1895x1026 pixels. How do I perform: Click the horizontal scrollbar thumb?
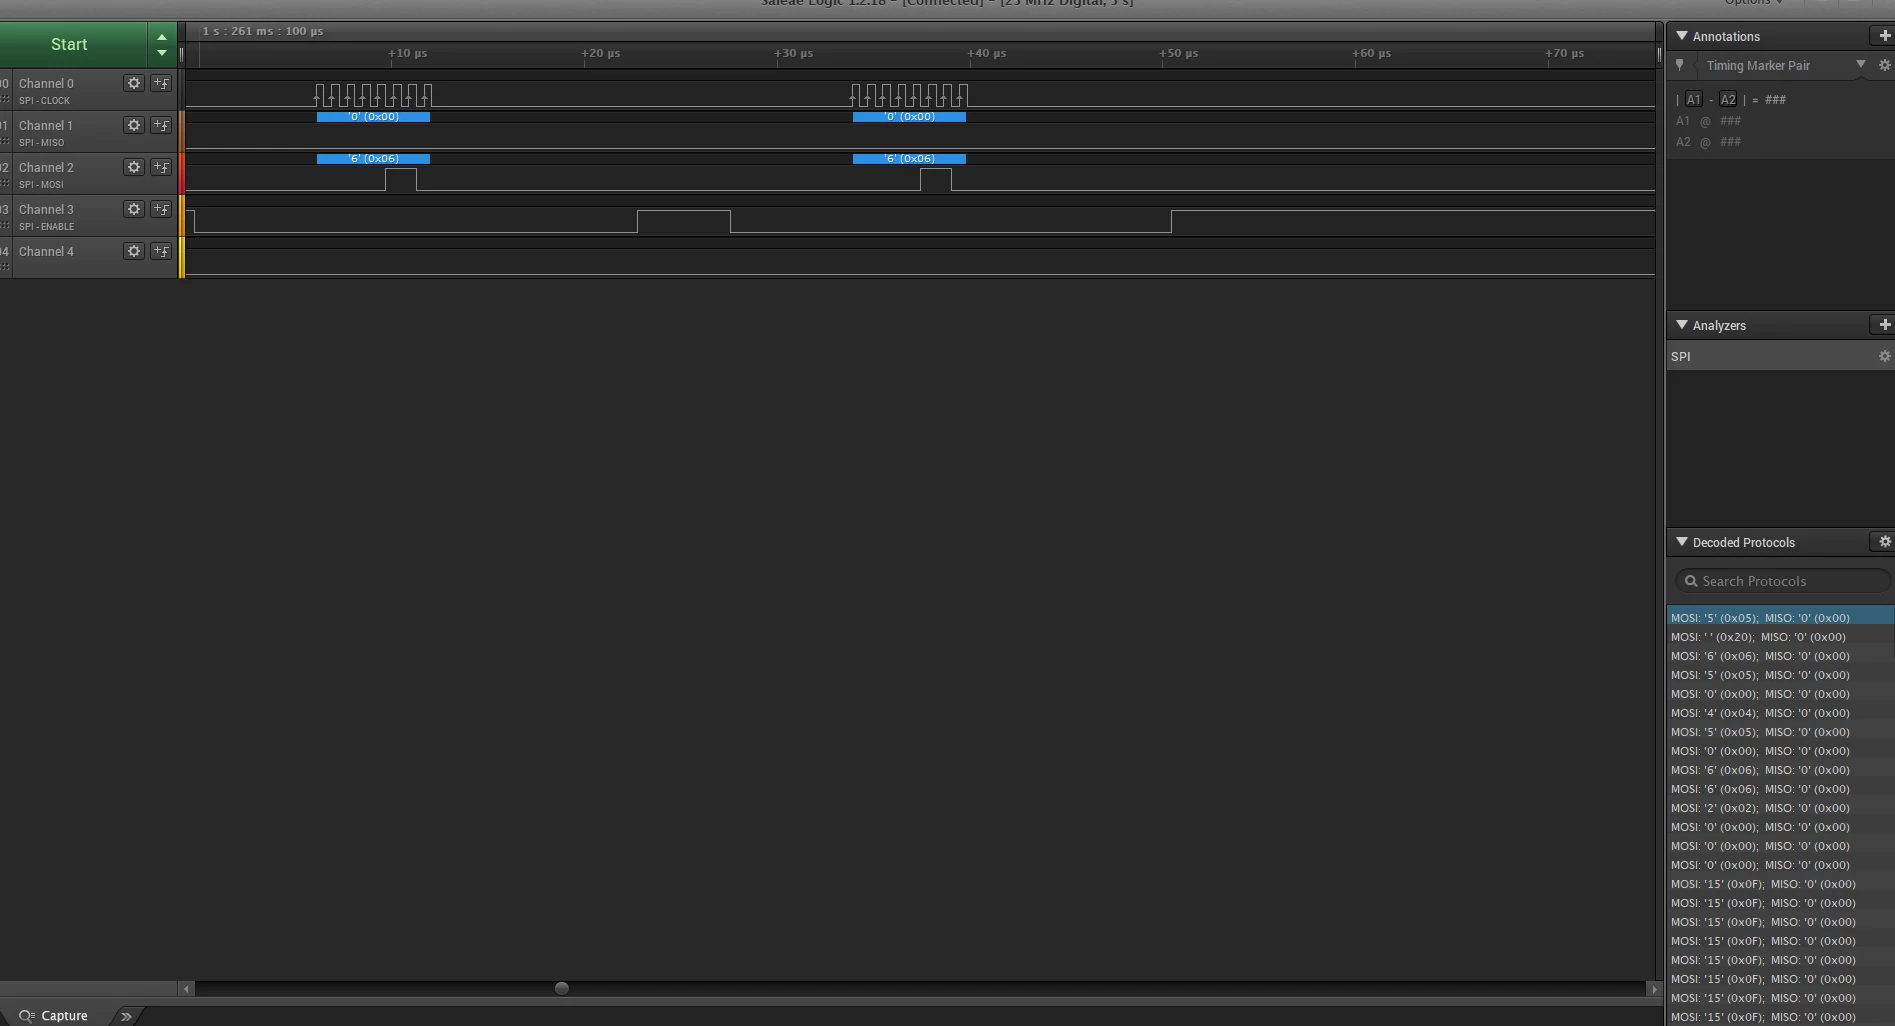[x=562, y=988]
